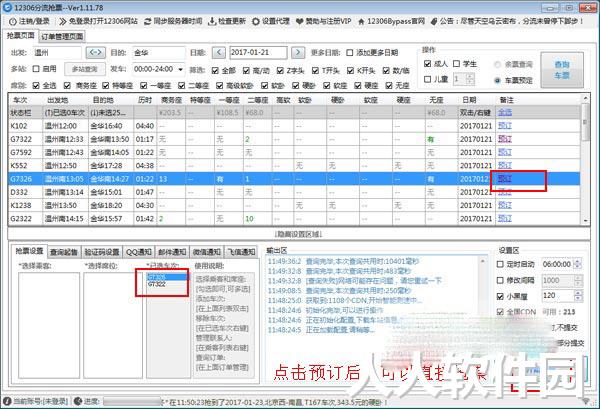Screen dimensions: 600x409
Task: Click the 查询车票 button
Action: [562, 70]
